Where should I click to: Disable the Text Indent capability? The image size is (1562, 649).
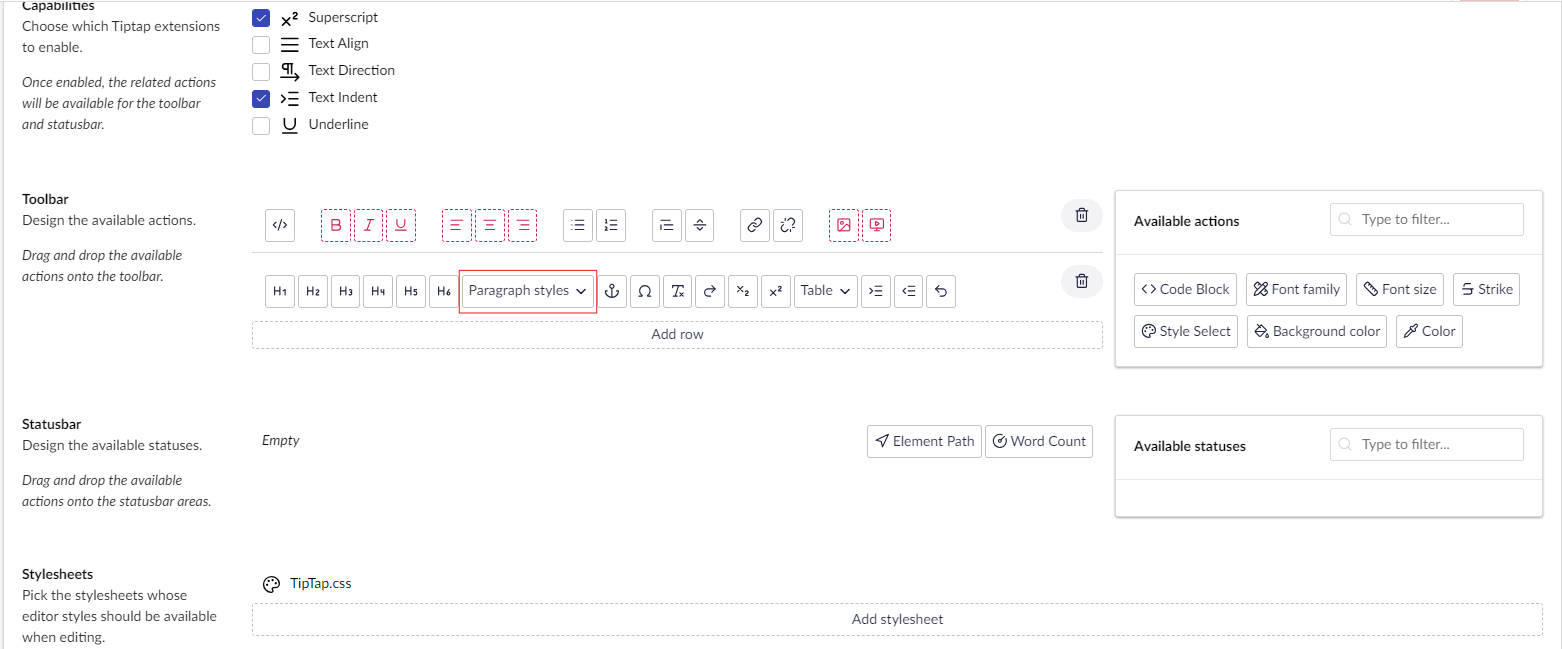pyautogui.click(x=261, y=98)
